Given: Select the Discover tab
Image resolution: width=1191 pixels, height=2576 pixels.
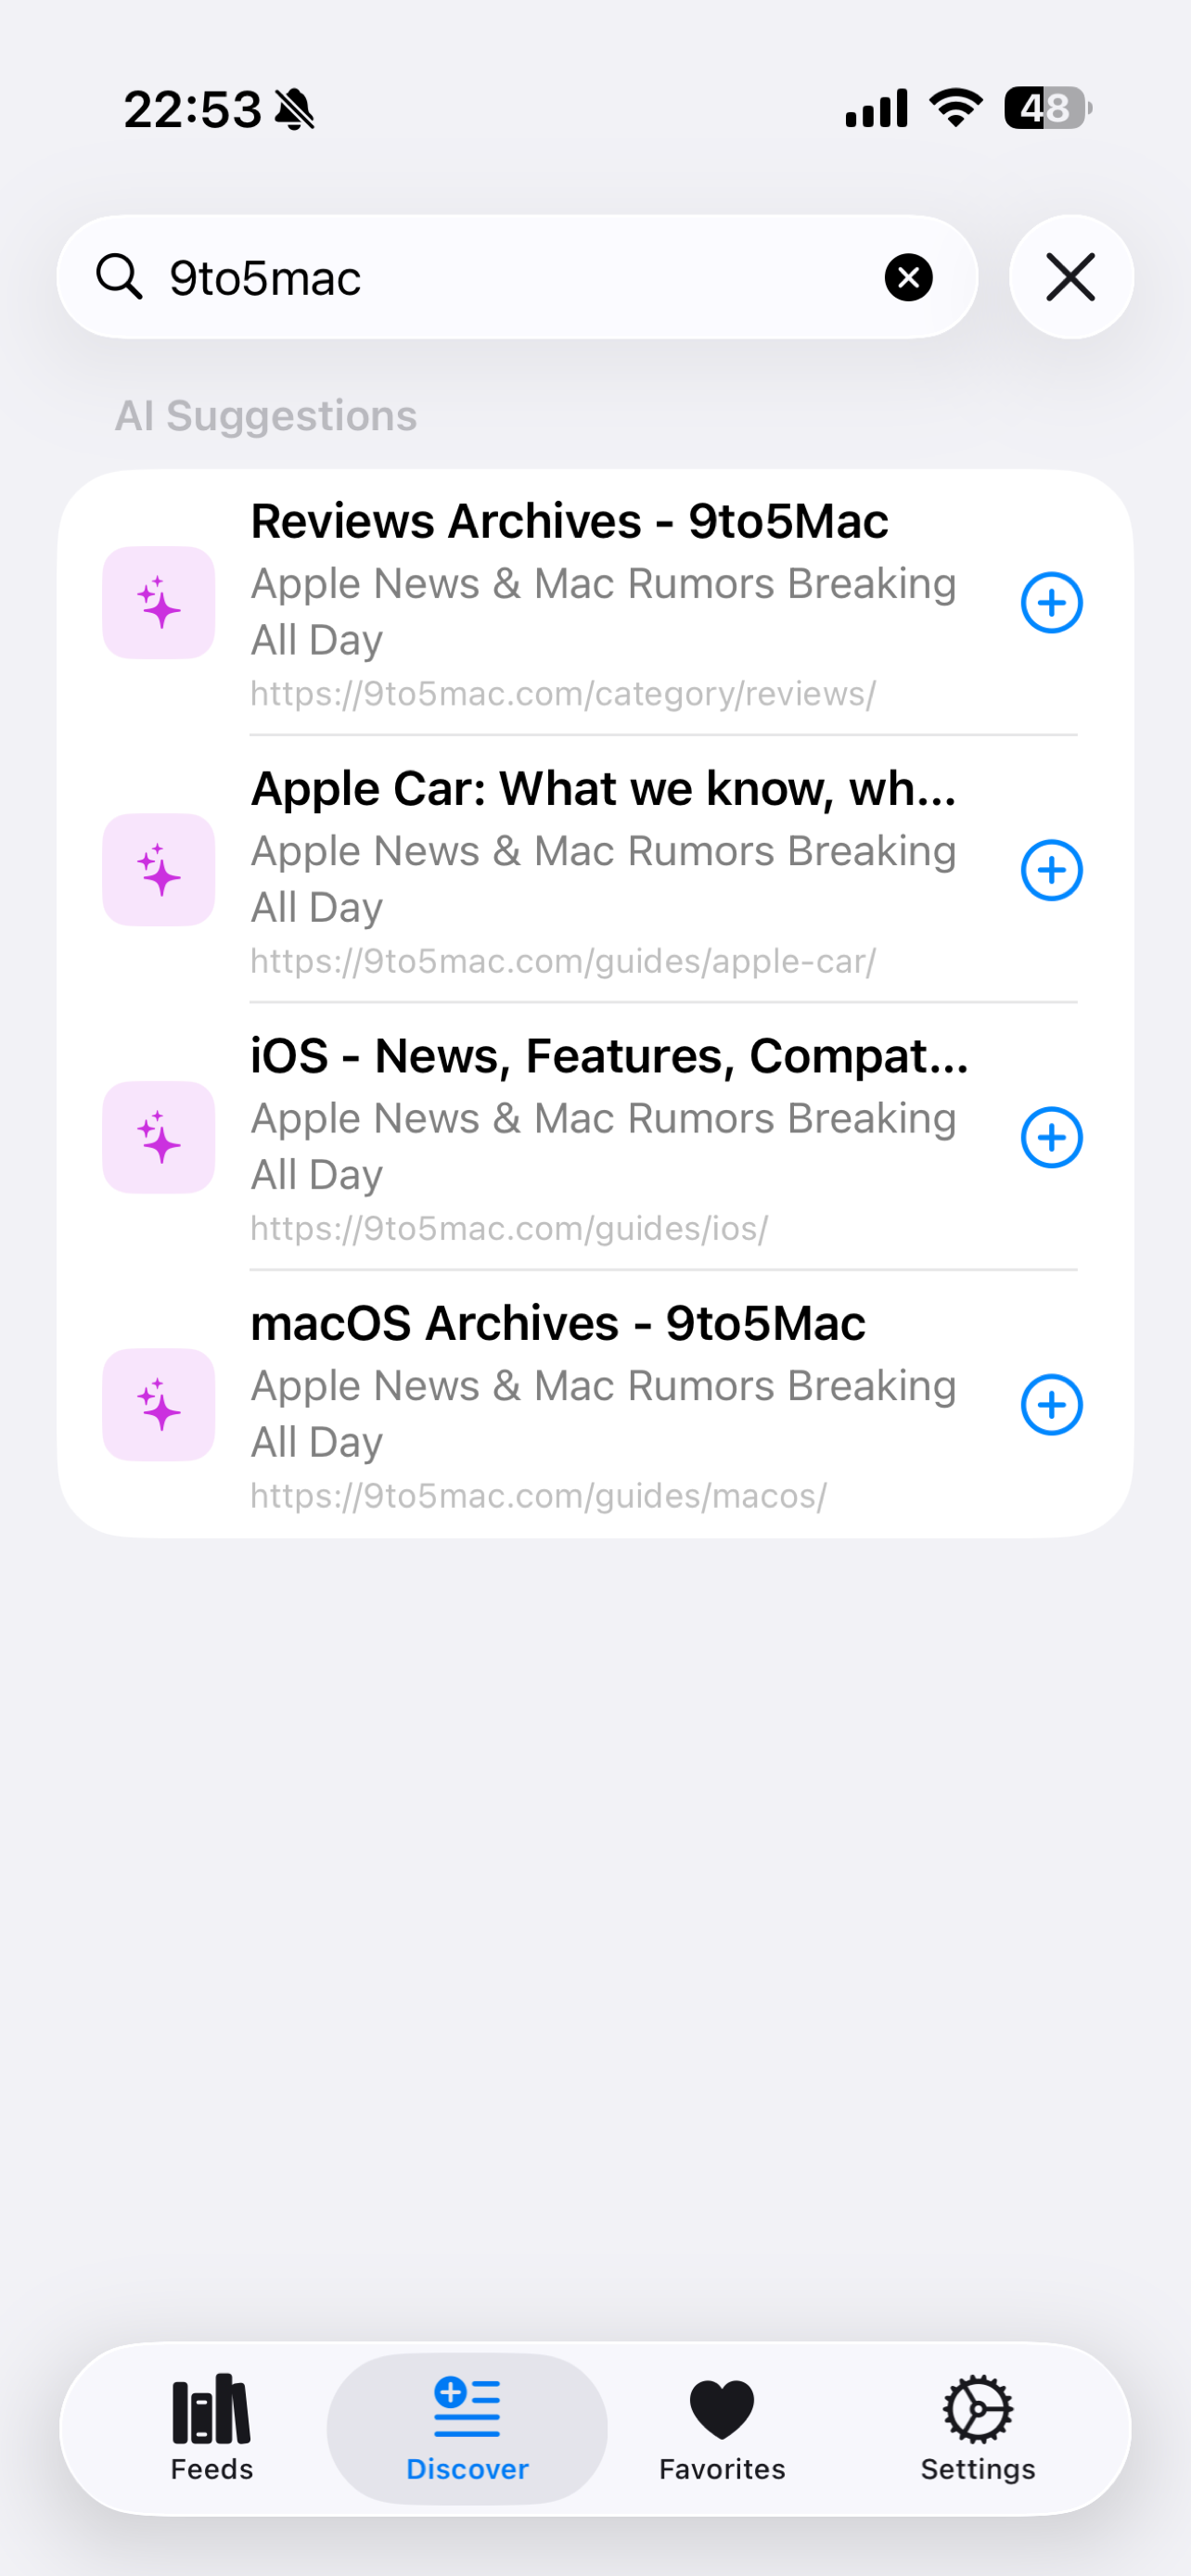Looking at the screenshot, I should coord(467,2428).
